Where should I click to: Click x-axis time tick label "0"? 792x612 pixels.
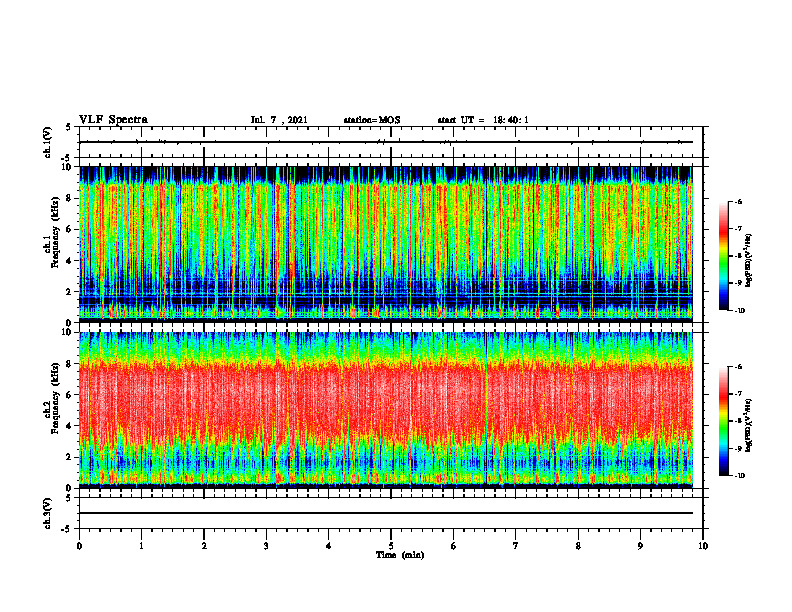[x=79, y=546]
